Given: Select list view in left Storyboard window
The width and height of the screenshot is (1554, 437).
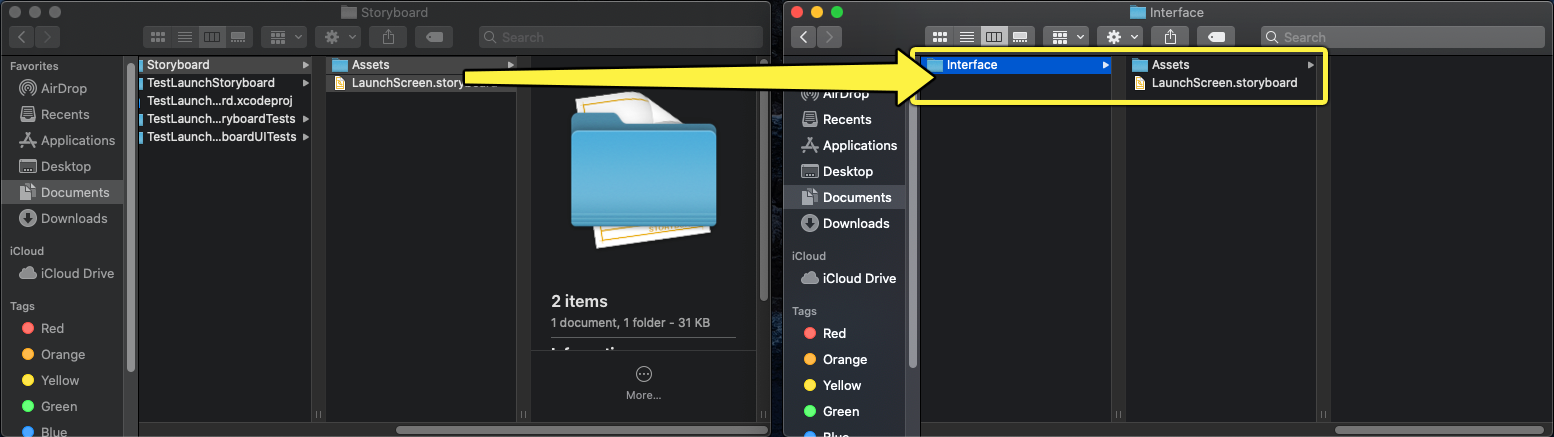Looking at the screenshot, I should [x=184, y=37].
